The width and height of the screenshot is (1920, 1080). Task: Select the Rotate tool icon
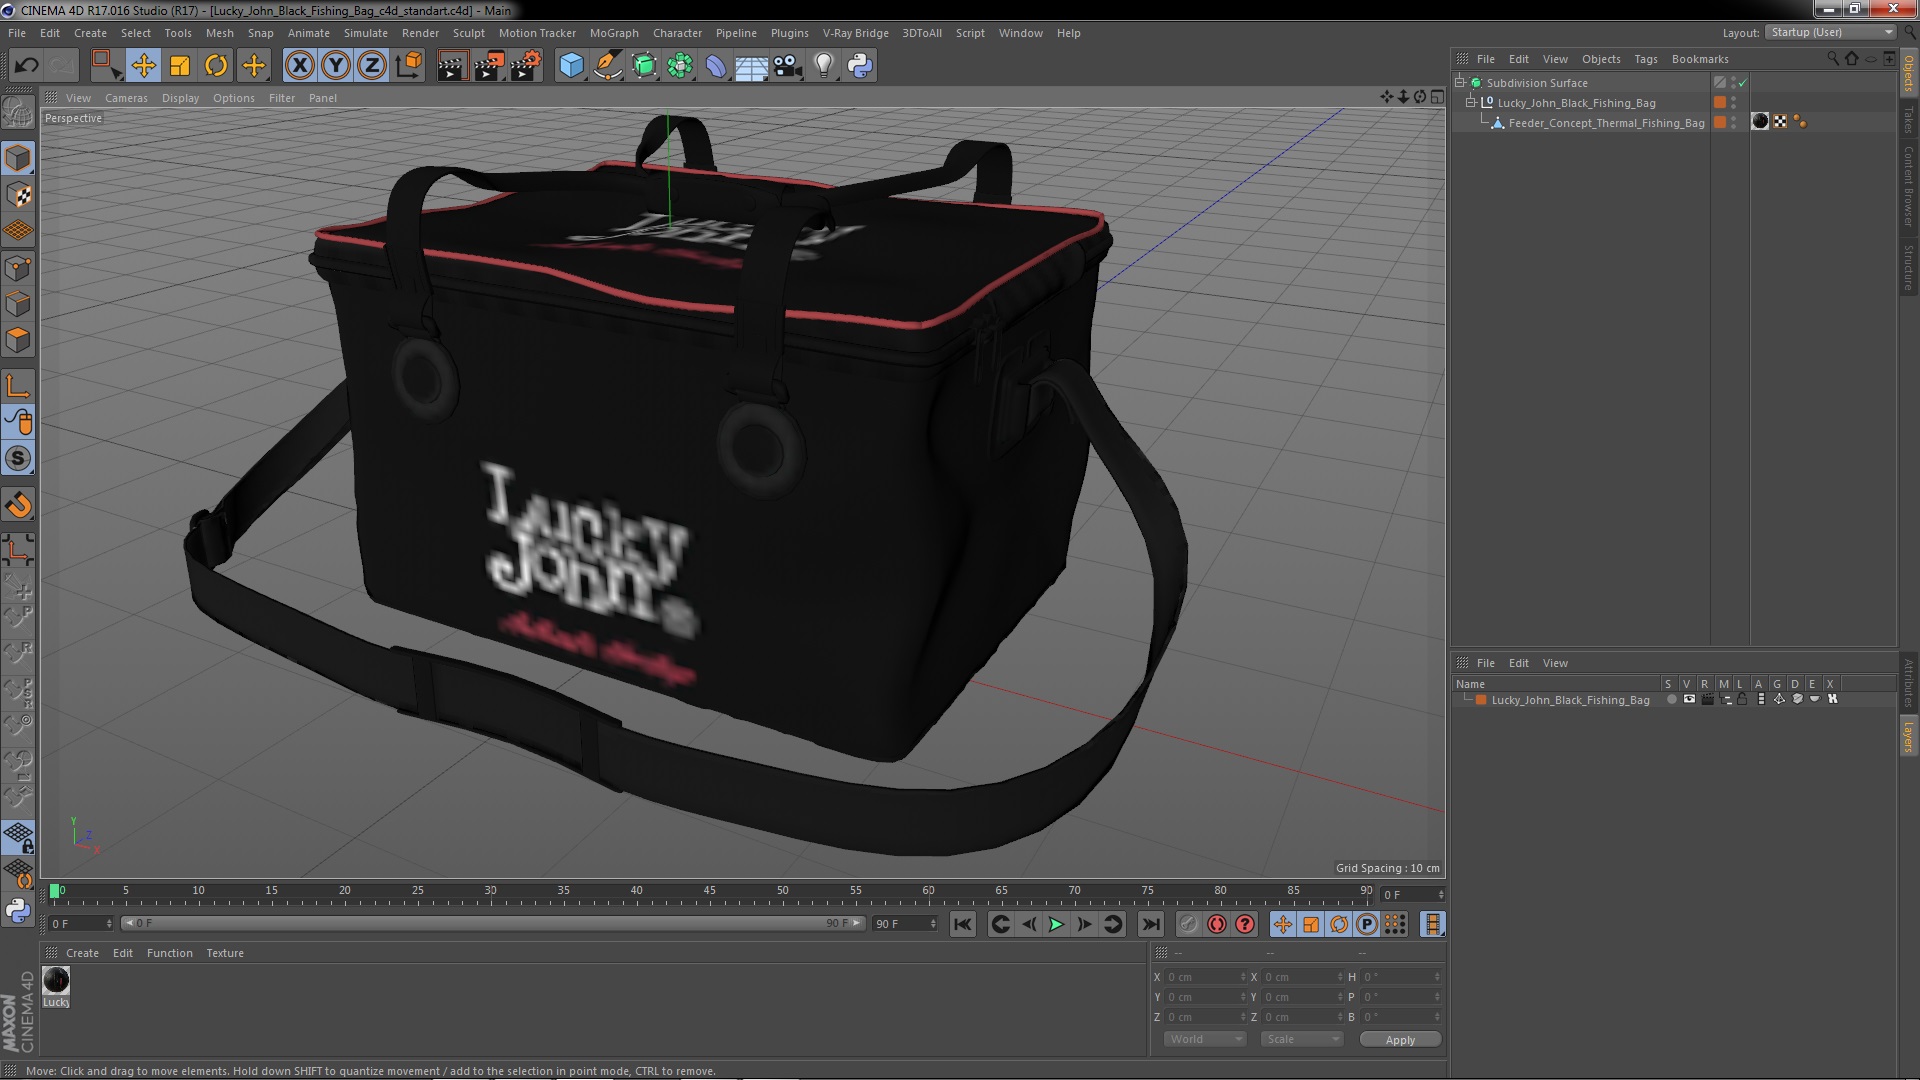(x=216, y=66)
